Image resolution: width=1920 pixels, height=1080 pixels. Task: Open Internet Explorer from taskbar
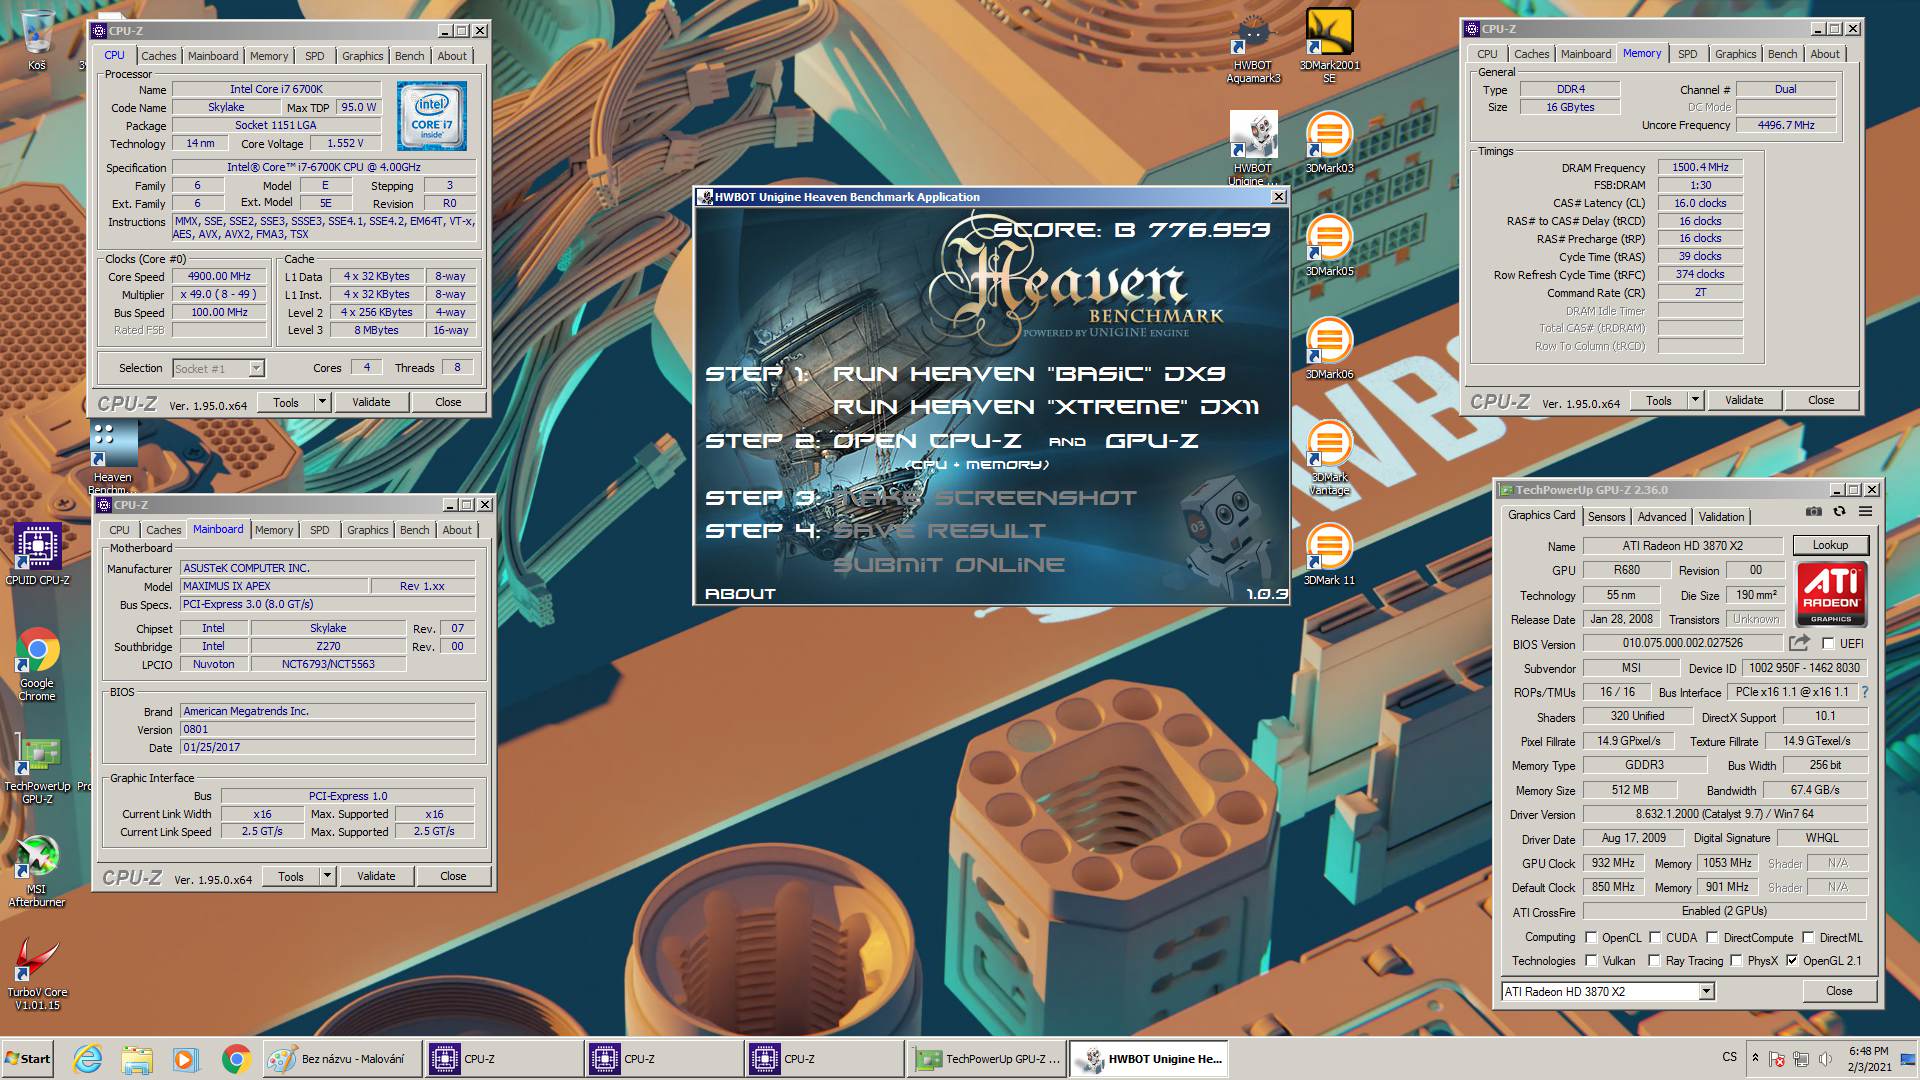[88, 1059]
